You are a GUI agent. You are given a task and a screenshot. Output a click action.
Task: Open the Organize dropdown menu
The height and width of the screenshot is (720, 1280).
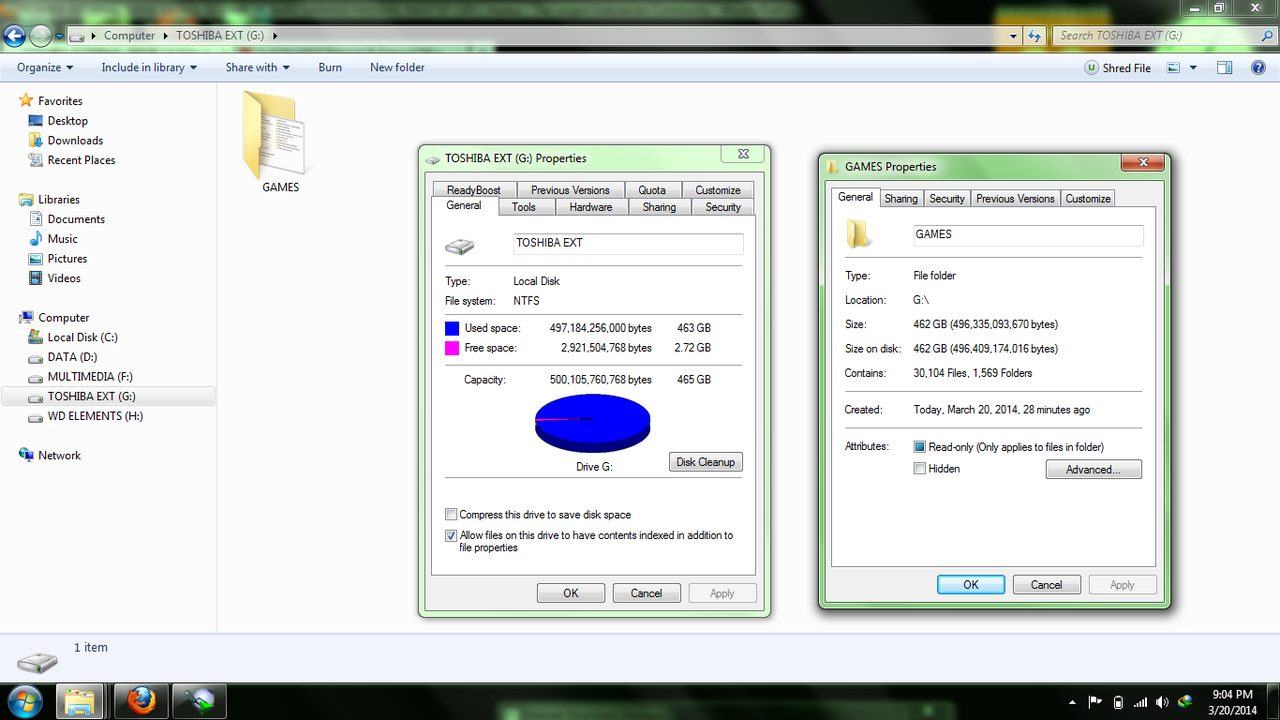[x=46, y=68]
